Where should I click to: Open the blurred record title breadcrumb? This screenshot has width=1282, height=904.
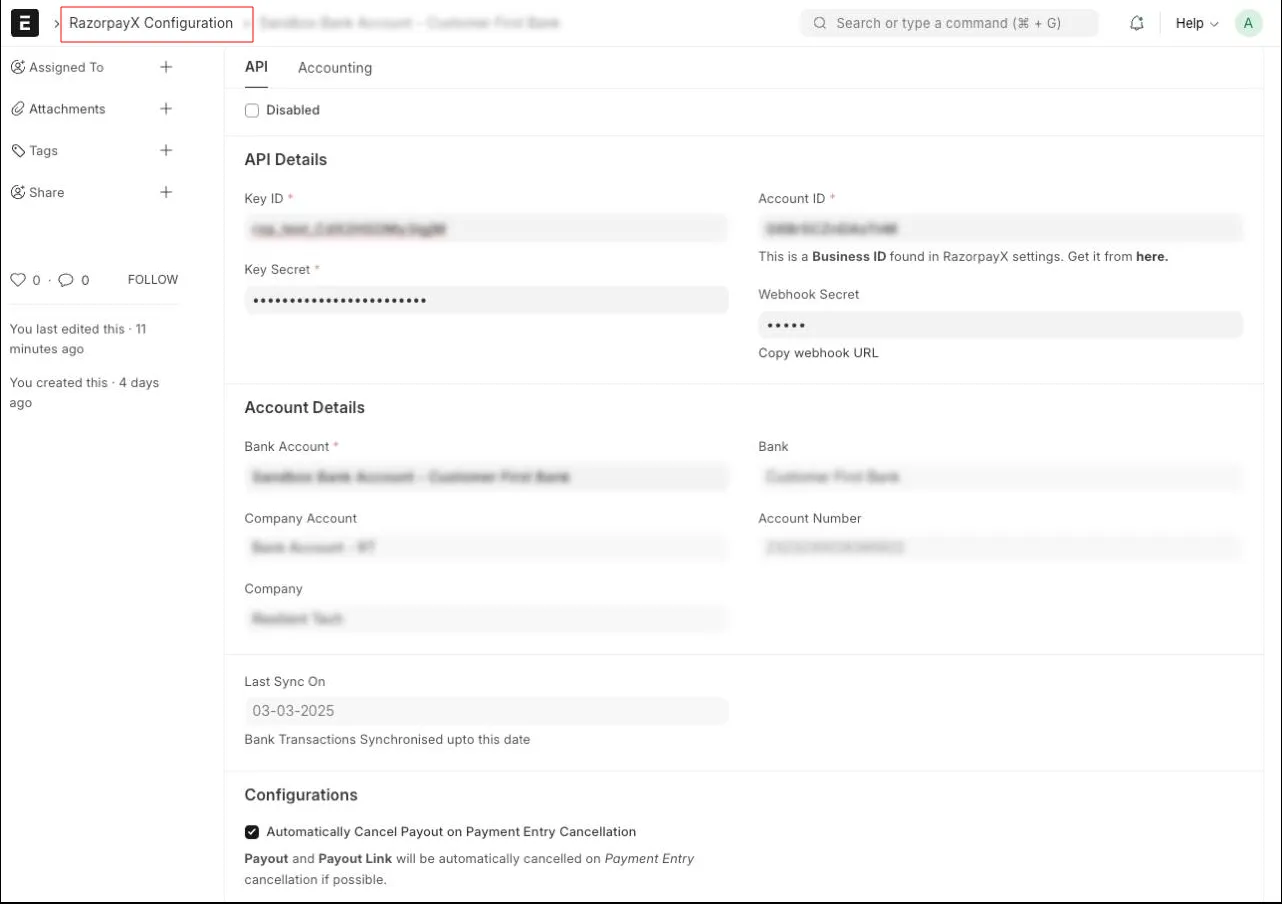410,22
